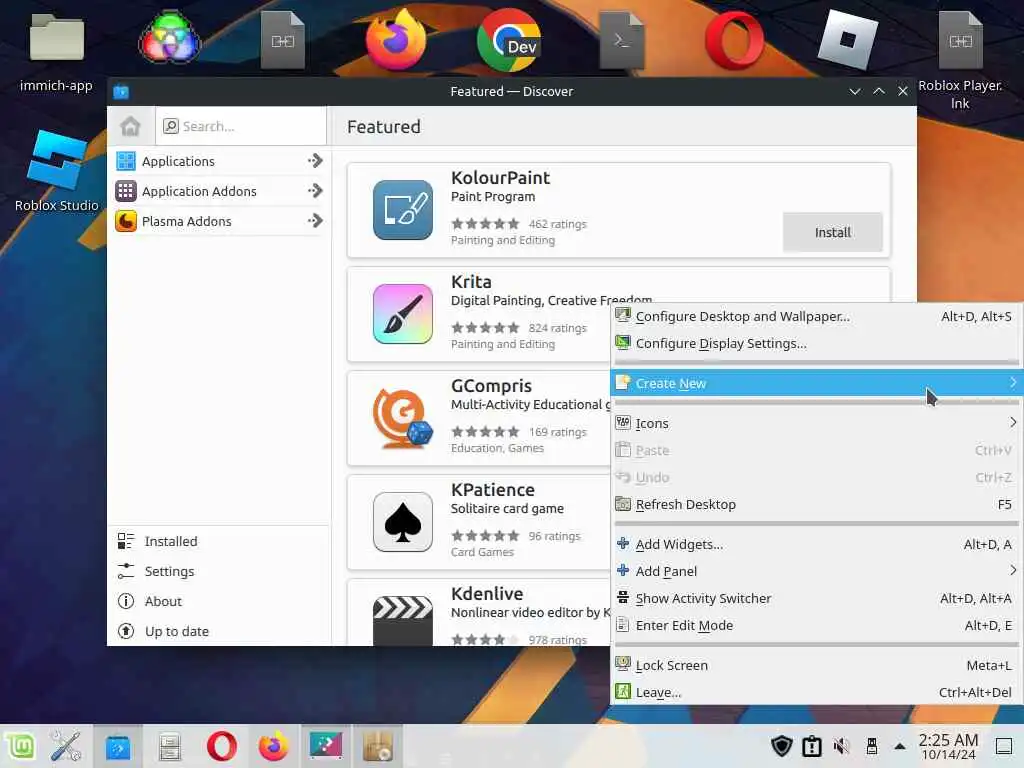Open the terminal script desktop file
Screen dimensions: 1024x768
click(x=621, y=40)
